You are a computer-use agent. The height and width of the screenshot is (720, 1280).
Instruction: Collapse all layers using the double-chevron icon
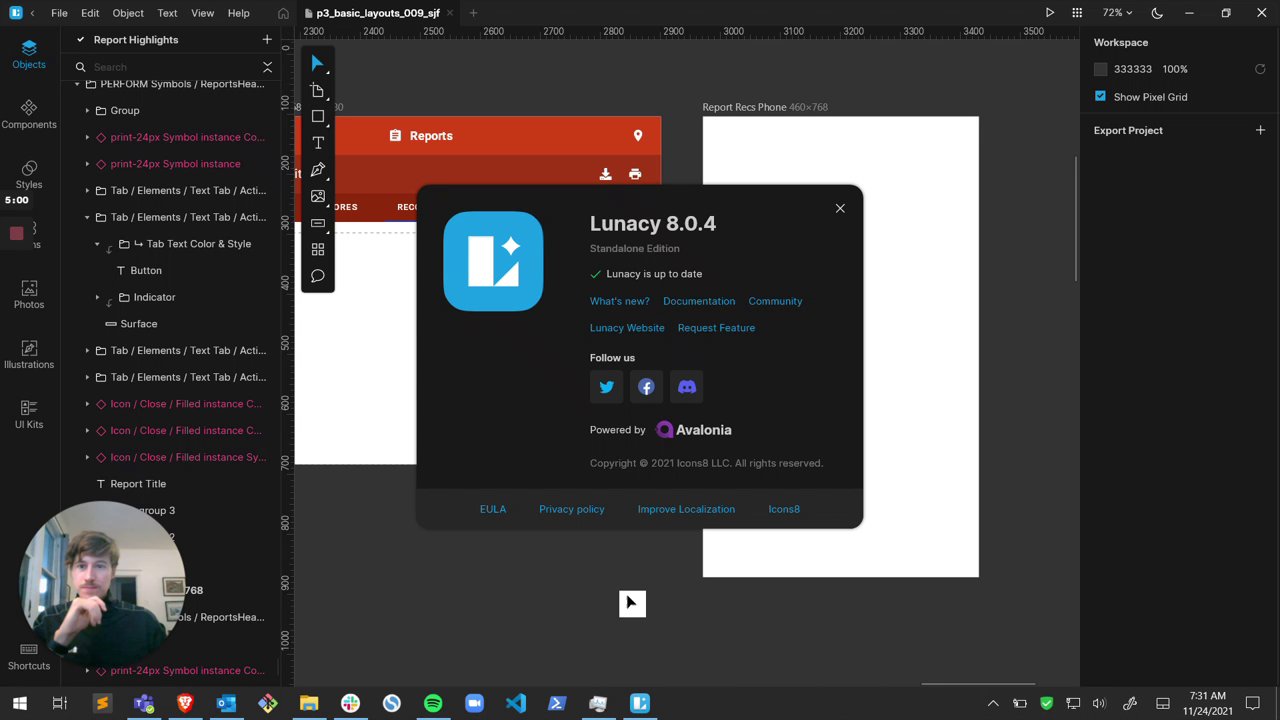click(x=267, y=67)
